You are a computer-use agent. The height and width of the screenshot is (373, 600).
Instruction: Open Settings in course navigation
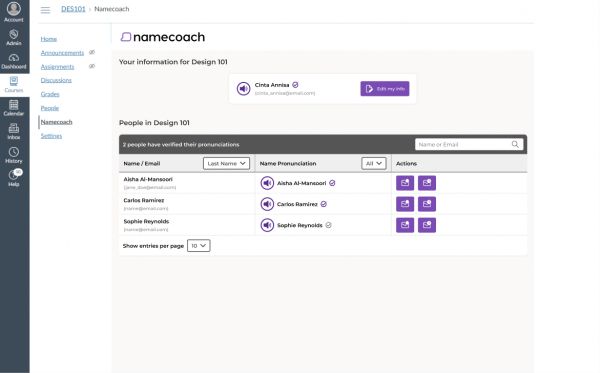(x=51, y=136)
